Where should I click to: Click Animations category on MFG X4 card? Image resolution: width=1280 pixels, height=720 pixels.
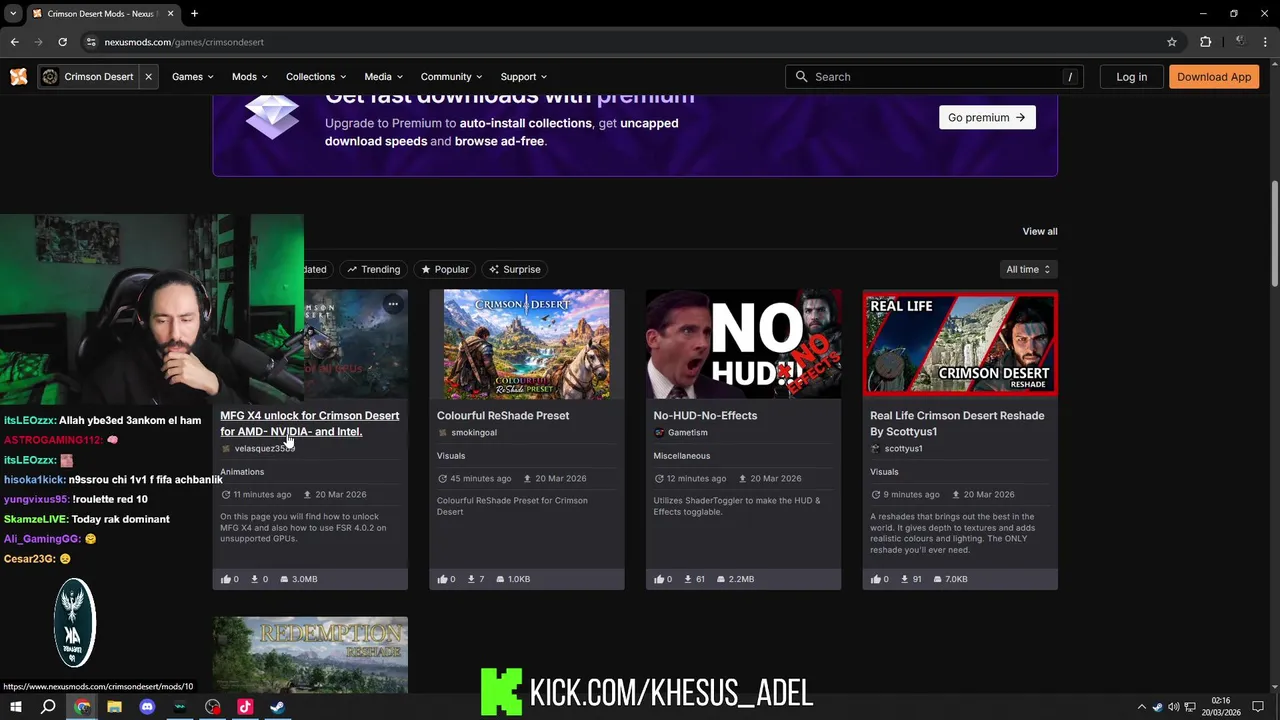click(242, 471)
